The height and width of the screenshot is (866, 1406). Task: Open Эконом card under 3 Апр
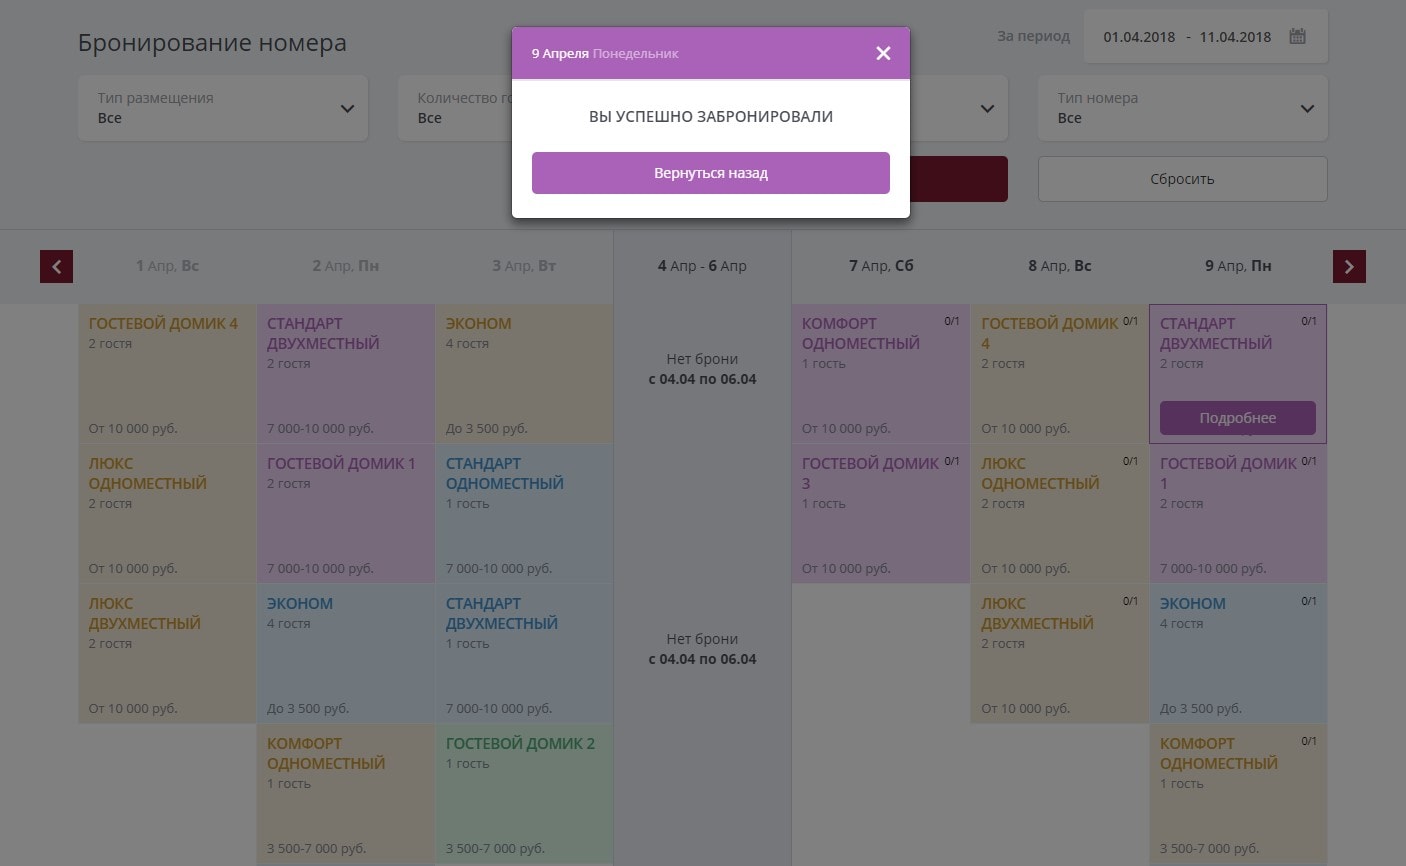524,374
